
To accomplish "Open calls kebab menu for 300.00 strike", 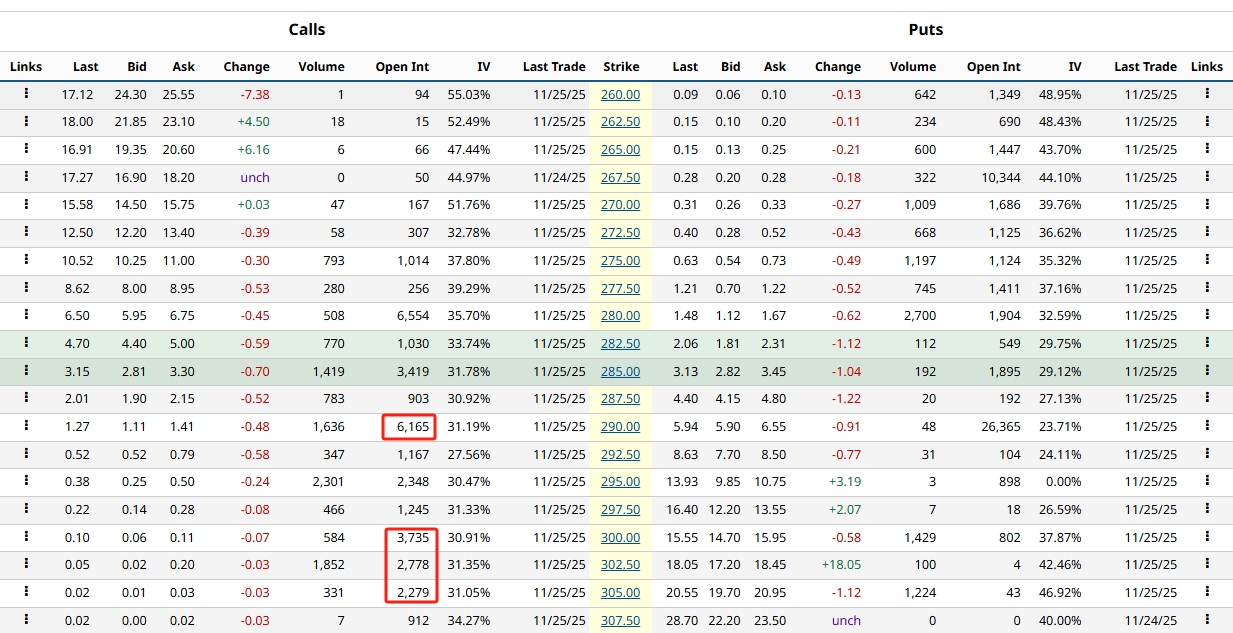I will 26,537.
